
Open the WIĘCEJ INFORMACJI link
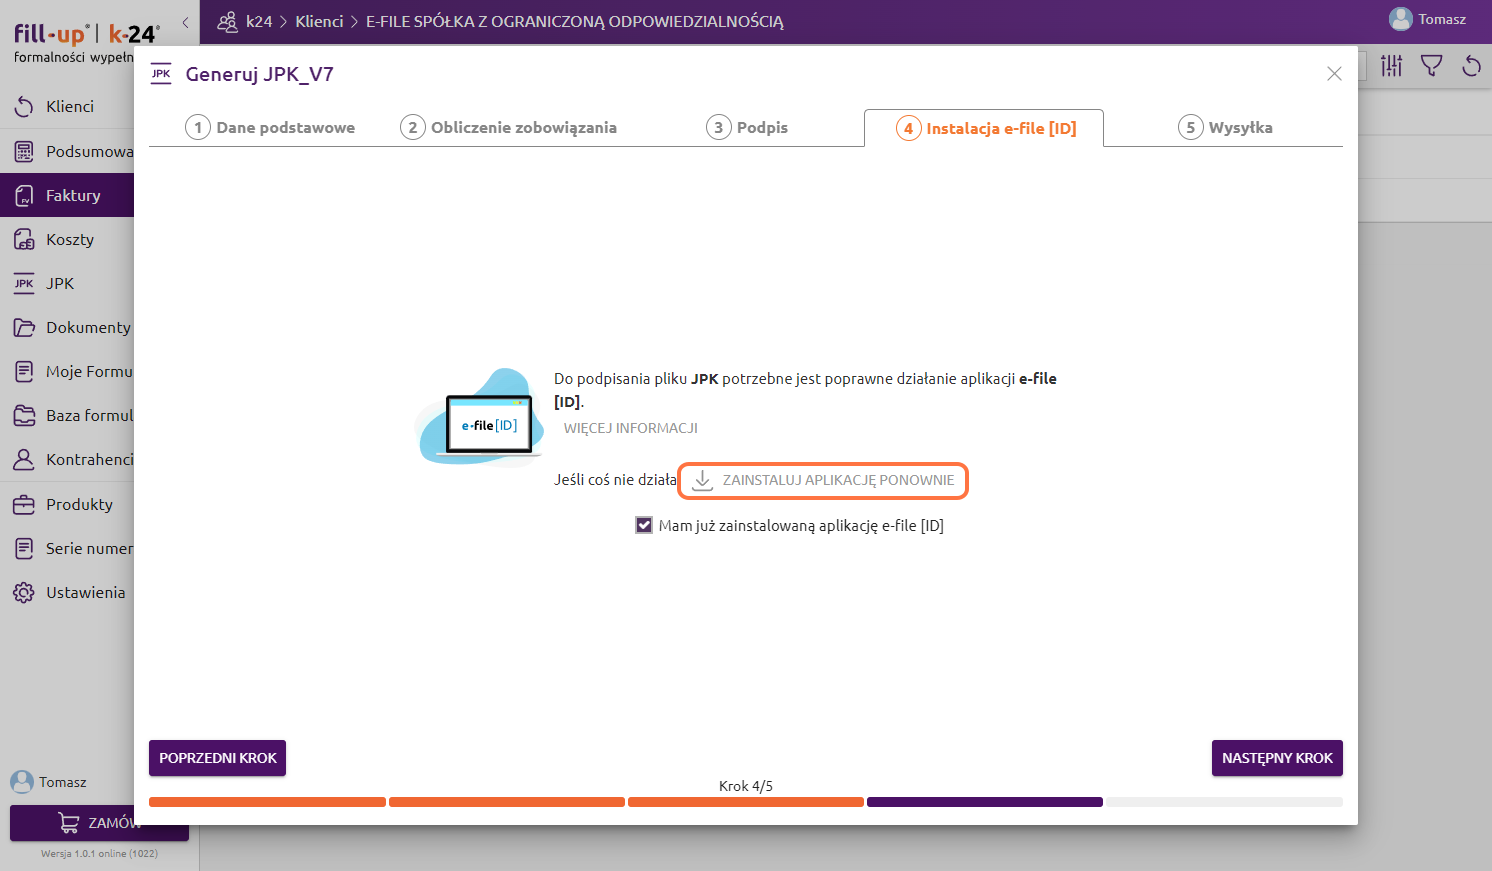click(630, 428)
